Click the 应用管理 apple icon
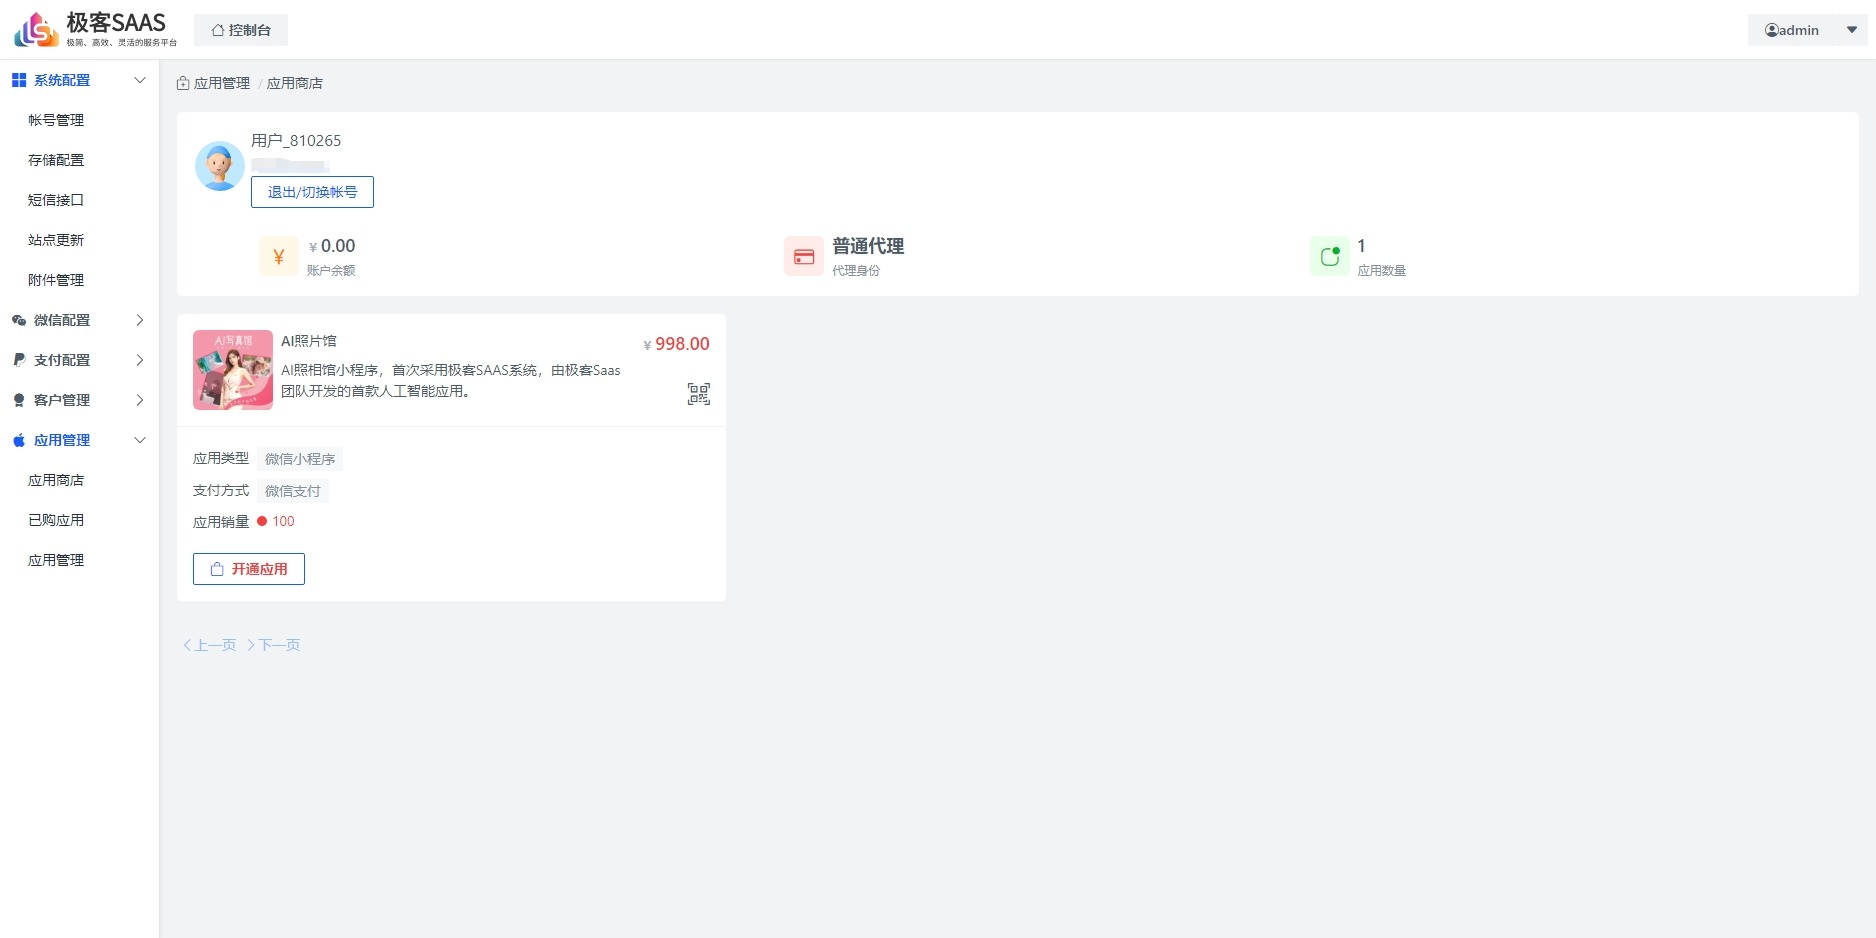 (19, 440)
